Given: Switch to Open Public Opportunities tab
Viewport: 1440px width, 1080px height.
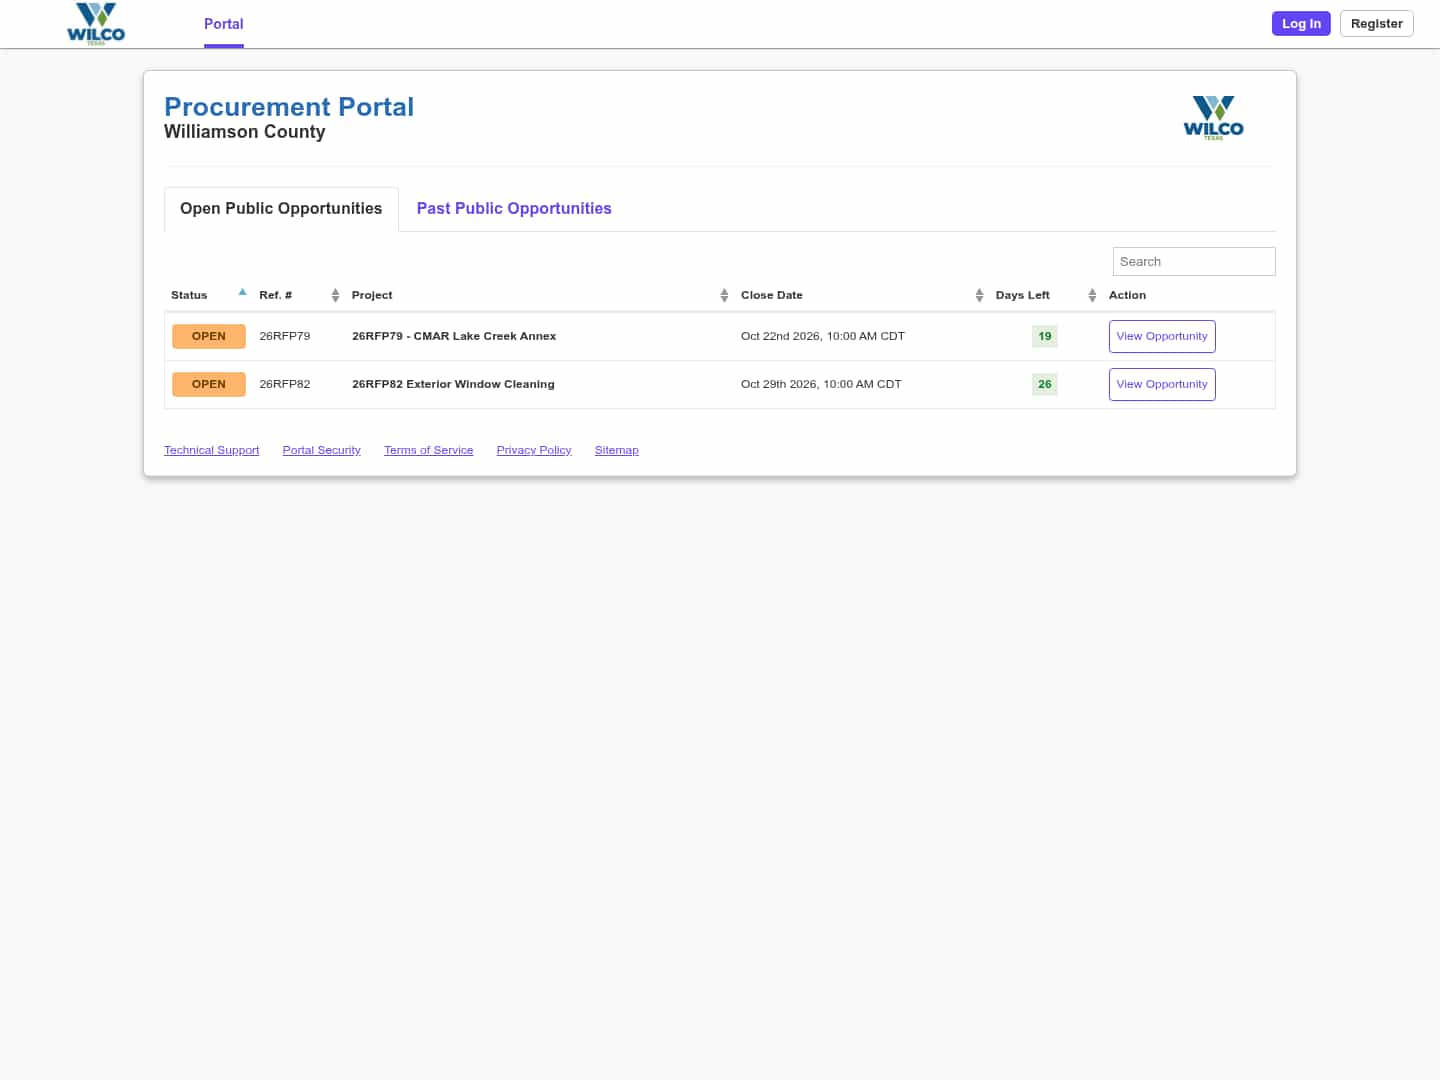Looking at the screenshot, I should pyautogui.click(x=281, y=208).
